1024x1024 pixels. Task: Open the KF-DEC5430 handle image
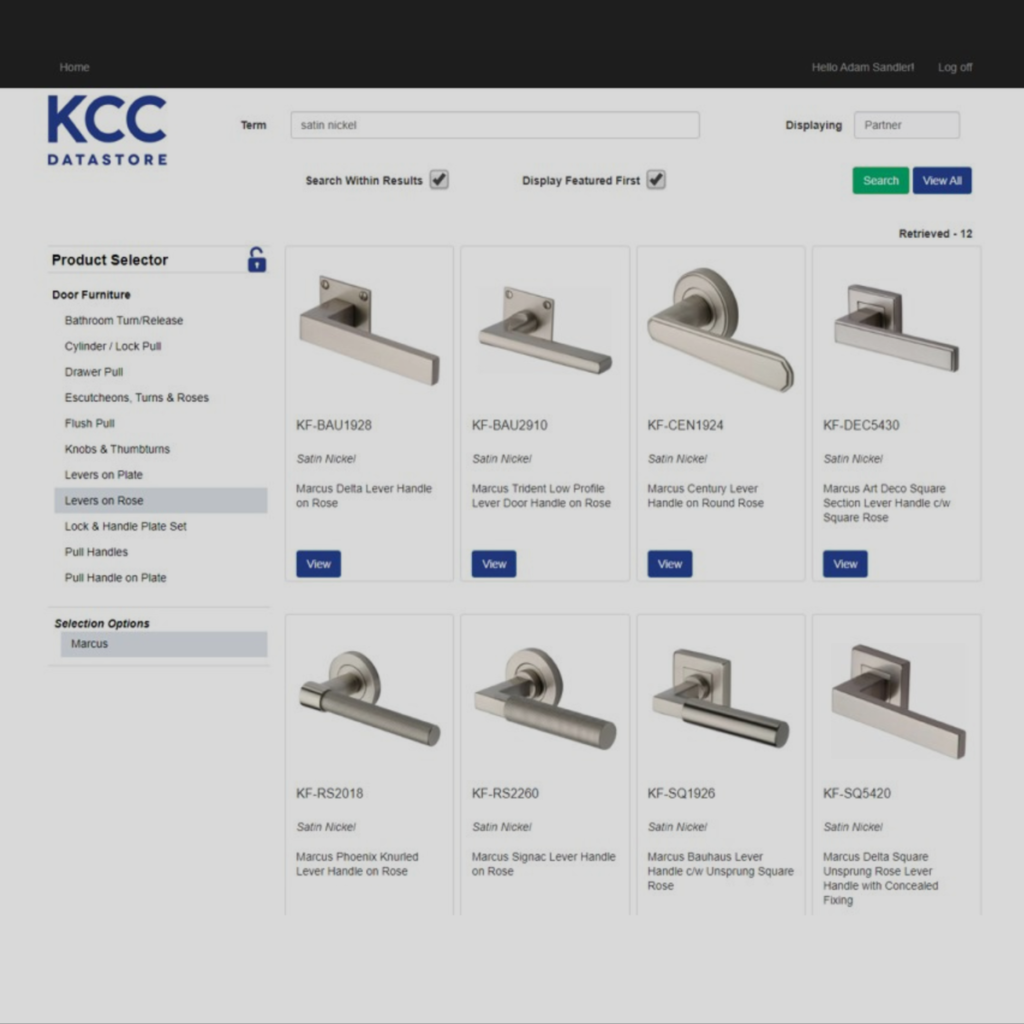click(x=896, y=328)
